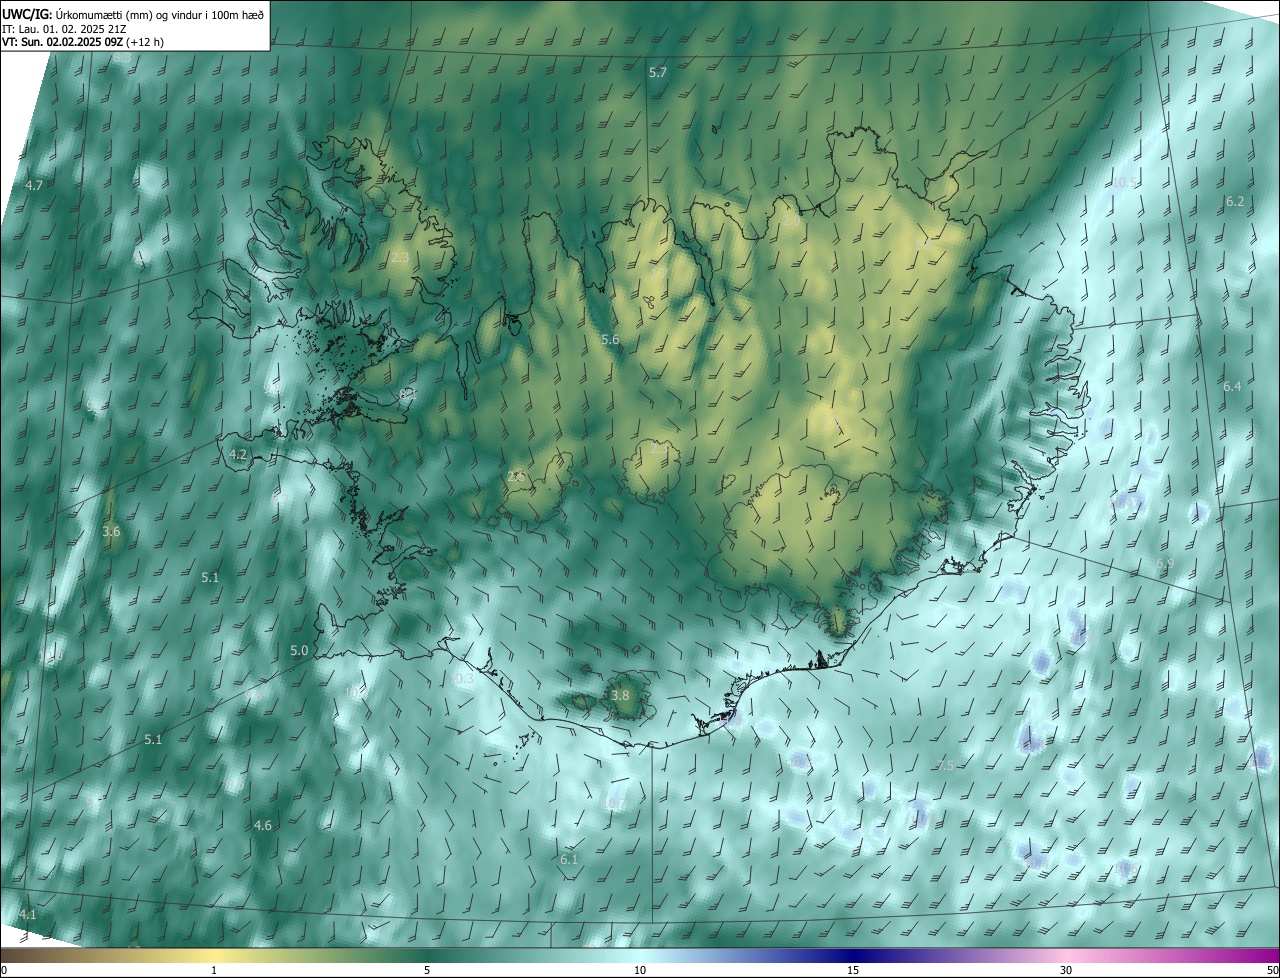Click the colour scale tick labelled 0
1280x978 pixels.
pyautogui.click(x=4, y=970)
